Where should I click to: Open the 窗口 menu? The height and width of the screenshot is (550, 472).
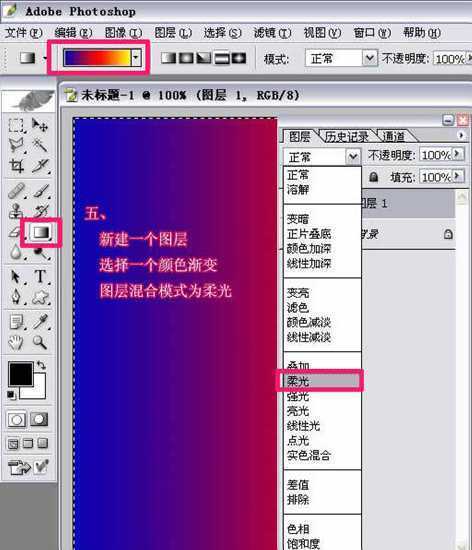tap(372, 33)
